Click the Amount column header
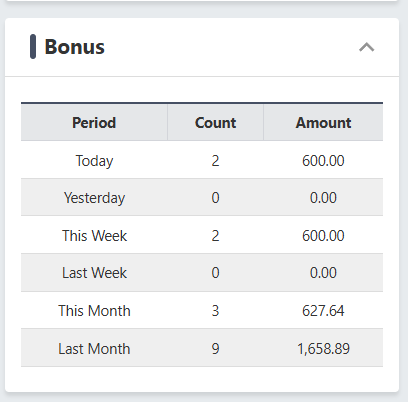 click(323, 123)
